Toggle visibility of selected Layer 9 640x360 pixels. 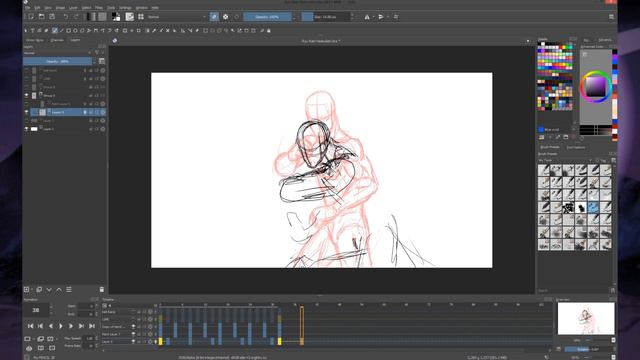pos(27,112)
